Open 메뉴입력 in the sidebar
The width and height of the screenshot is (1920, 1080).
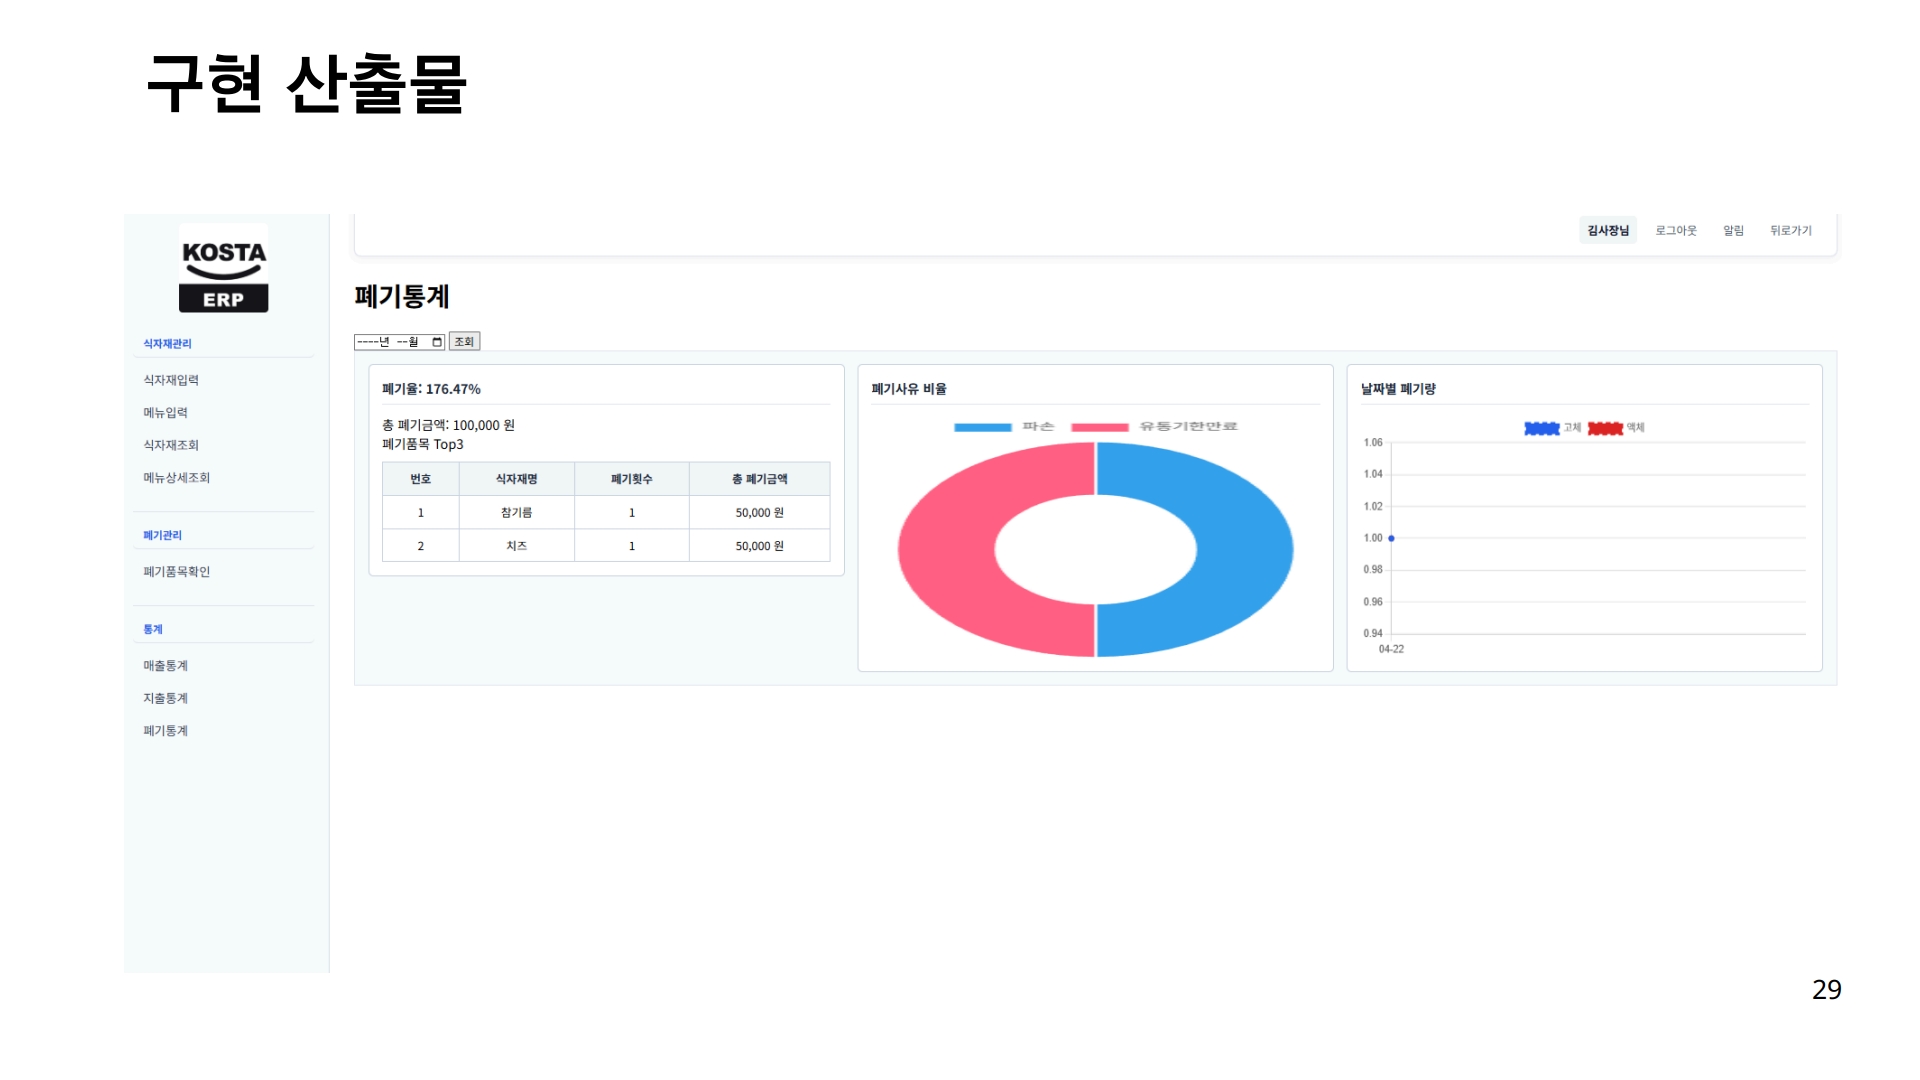click(x=165, y=413)
